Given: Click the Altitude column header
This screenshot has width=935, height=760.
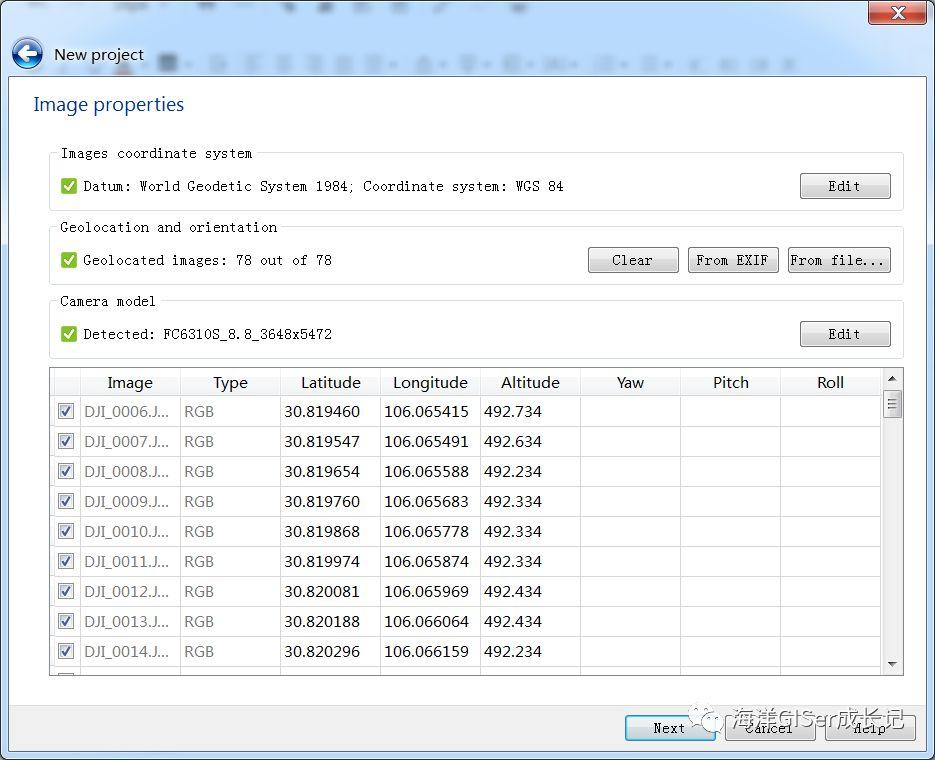Looking at the screenshot, I should click(530, 383).
